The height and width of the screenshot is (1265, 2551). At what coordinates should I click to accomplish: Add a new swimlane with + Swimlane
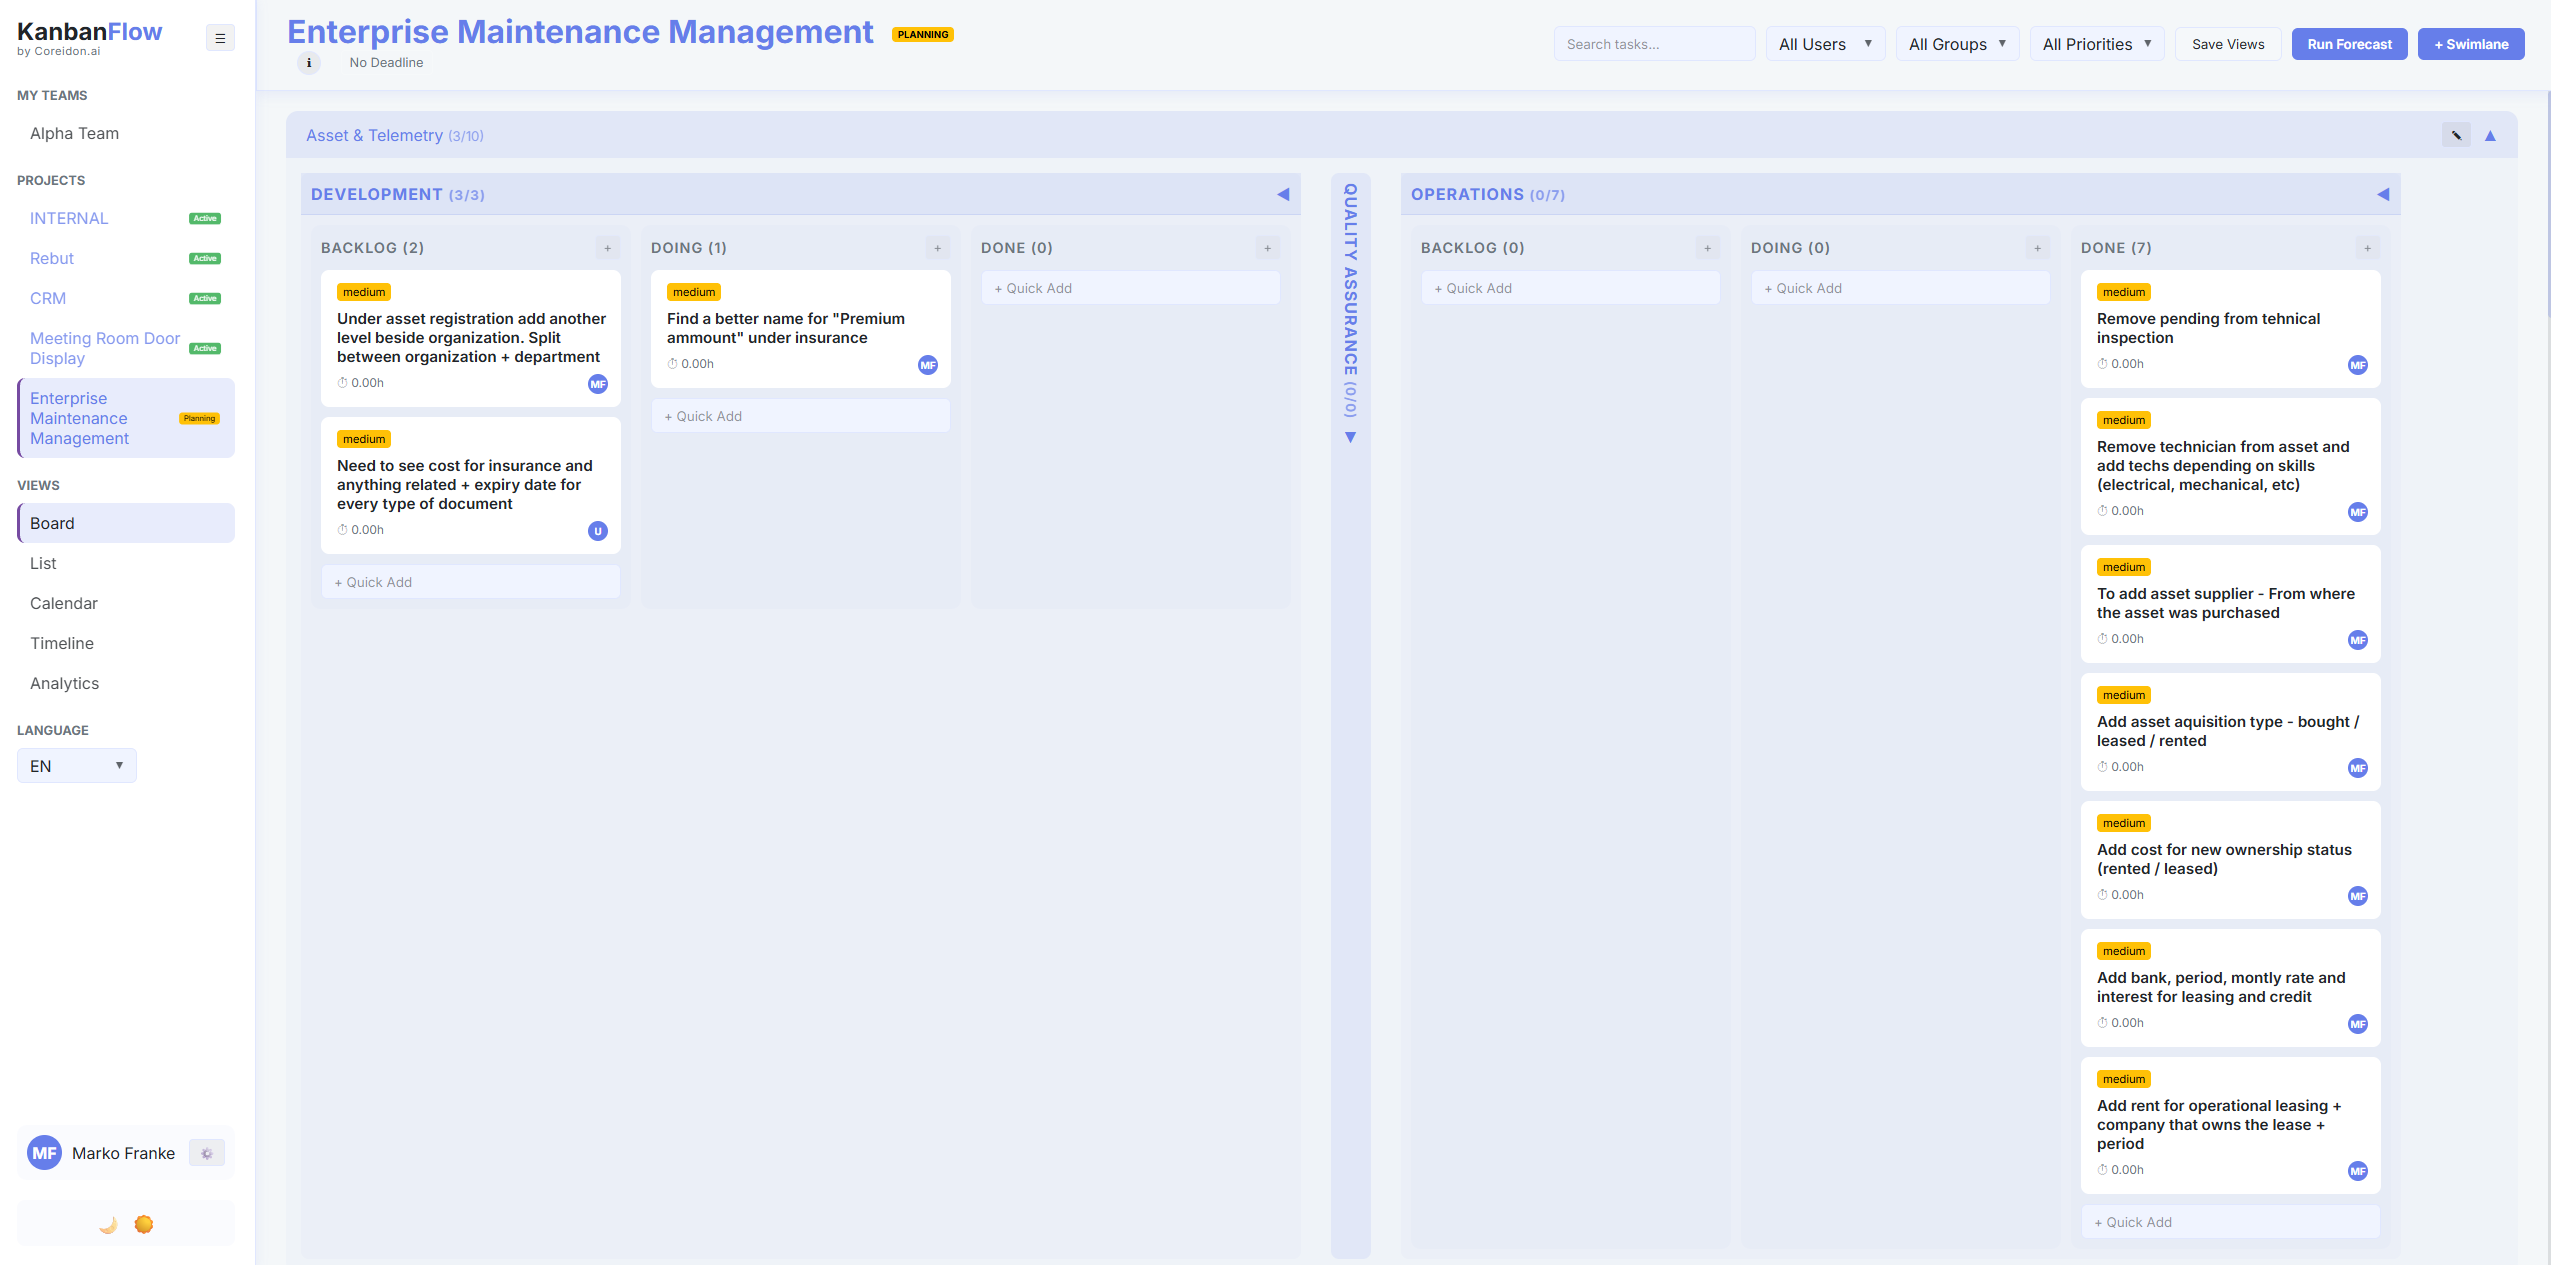(x=2470, y=43)
